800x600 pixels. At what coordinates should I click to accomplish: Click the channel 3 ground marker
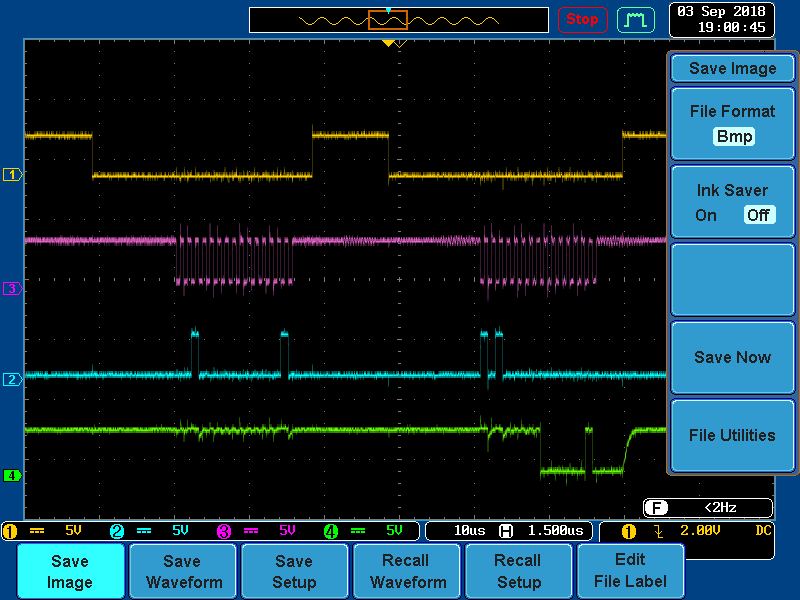tap(12, 289)
